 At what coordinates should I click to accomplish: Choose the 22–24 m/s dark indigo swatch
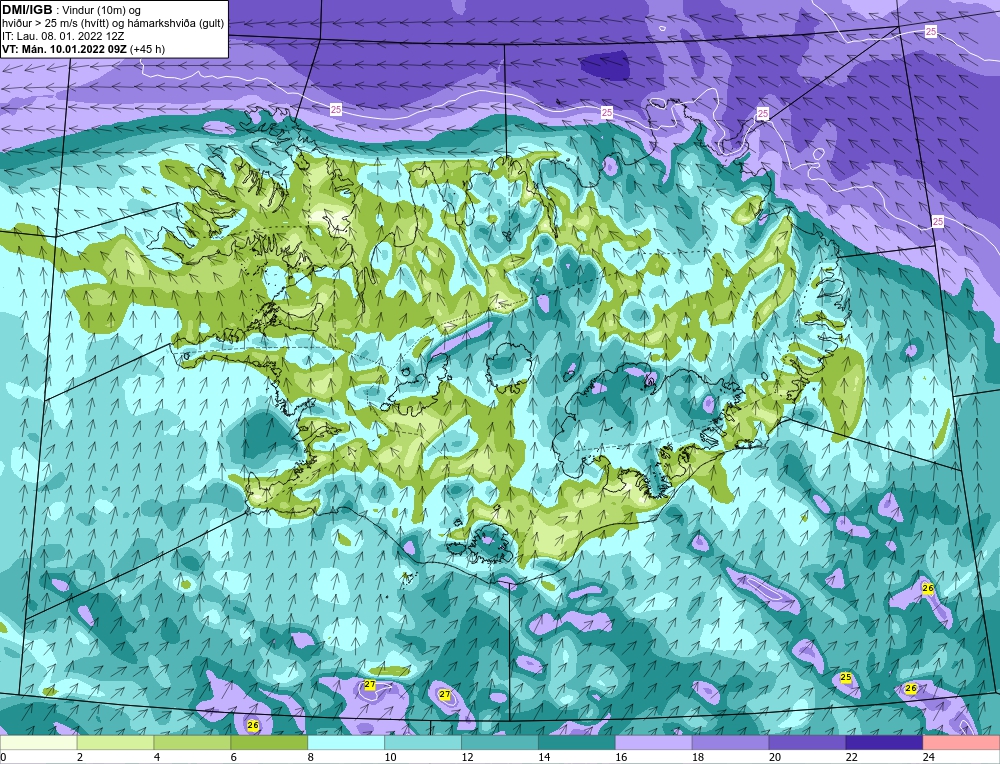[884, 743]
